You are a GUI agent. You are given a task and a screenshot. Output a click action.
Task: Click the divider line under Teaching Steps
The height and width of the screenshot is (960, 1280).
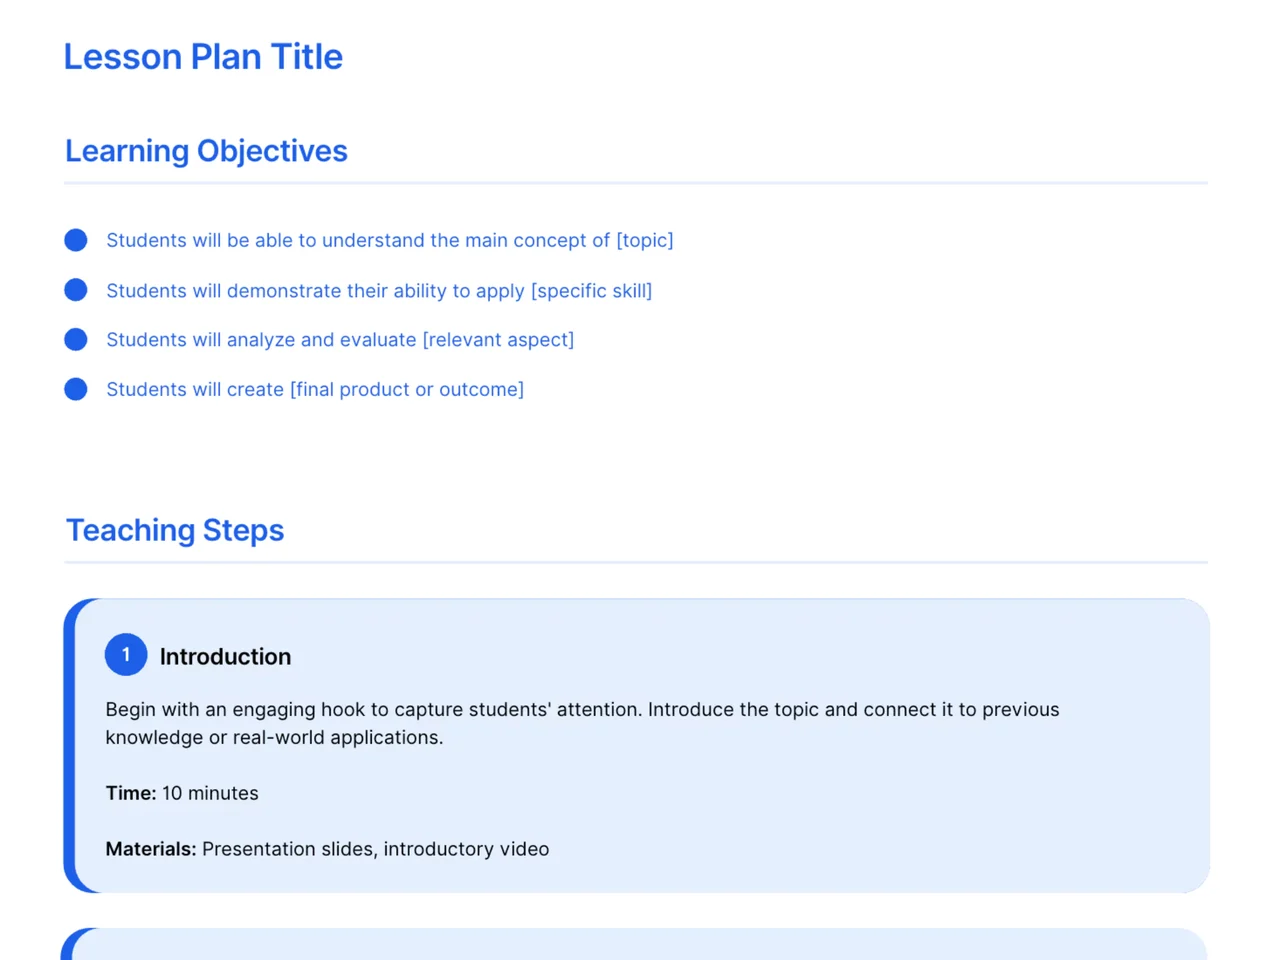pyautogui.click(x=636, y=562)
